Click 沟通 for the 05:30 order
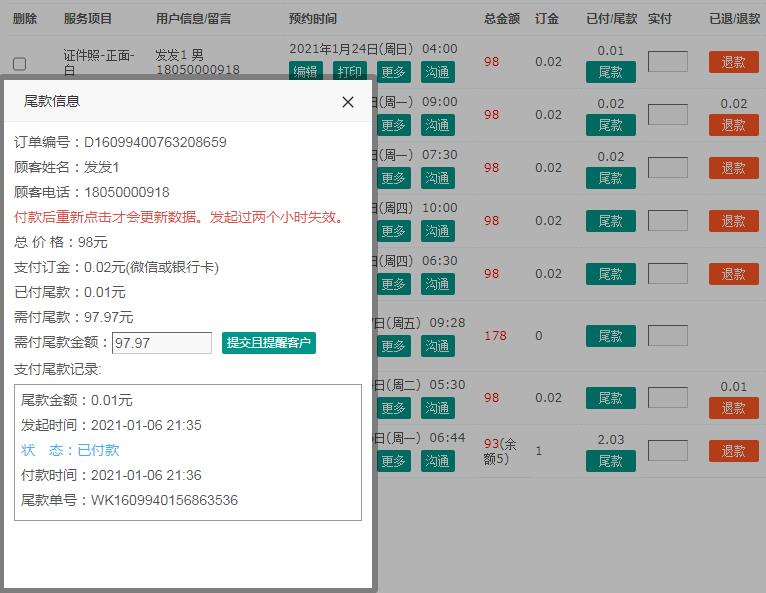766x593 pixels. pyautogui.click(x=437, y=408)
